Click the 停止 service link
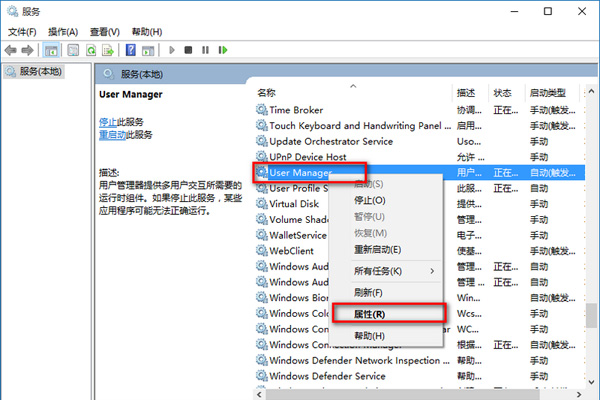This screenshot has height=400, width=600. click(108, 122)
